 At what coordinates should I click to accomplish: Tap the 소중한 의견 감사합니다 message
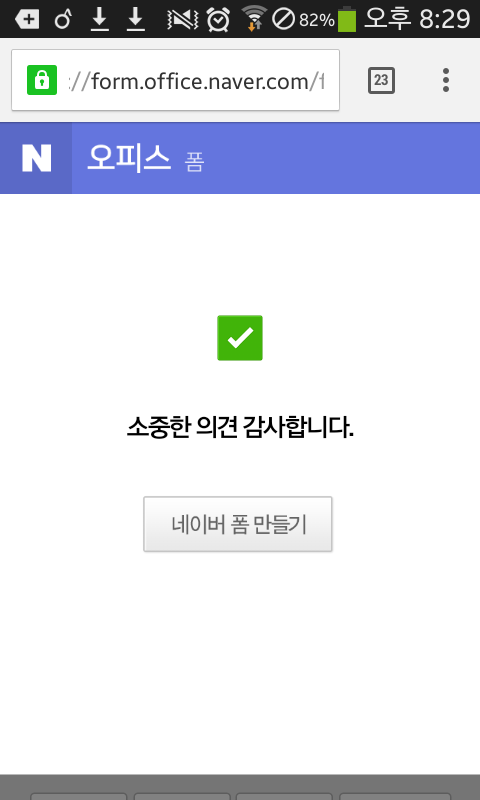[240, 428]
